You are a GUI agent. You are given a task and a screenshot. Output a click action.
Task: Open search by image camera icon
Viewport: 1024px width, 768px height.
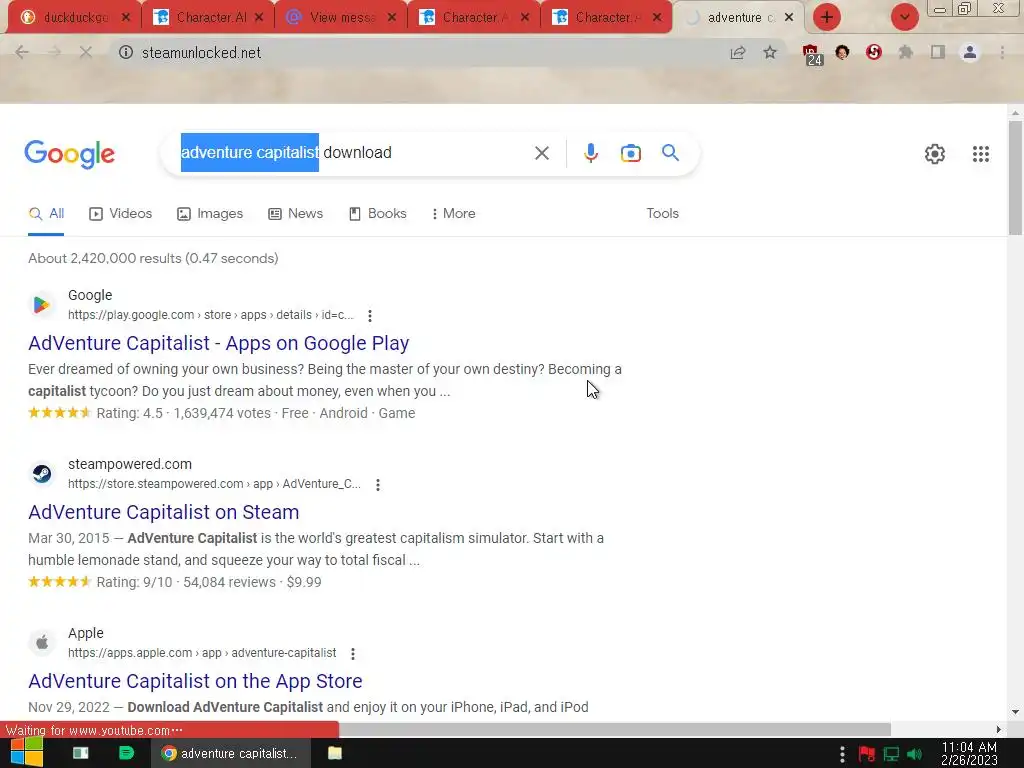(630, 153)
